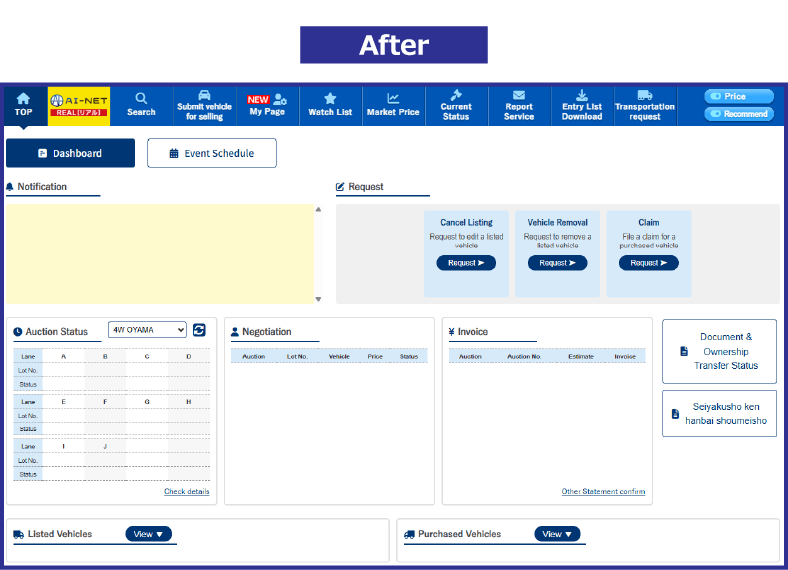Image resolution: width=788 pixels, height=570 pixels.
Task: Open the Watch List star icon
Action: (330, 99)
